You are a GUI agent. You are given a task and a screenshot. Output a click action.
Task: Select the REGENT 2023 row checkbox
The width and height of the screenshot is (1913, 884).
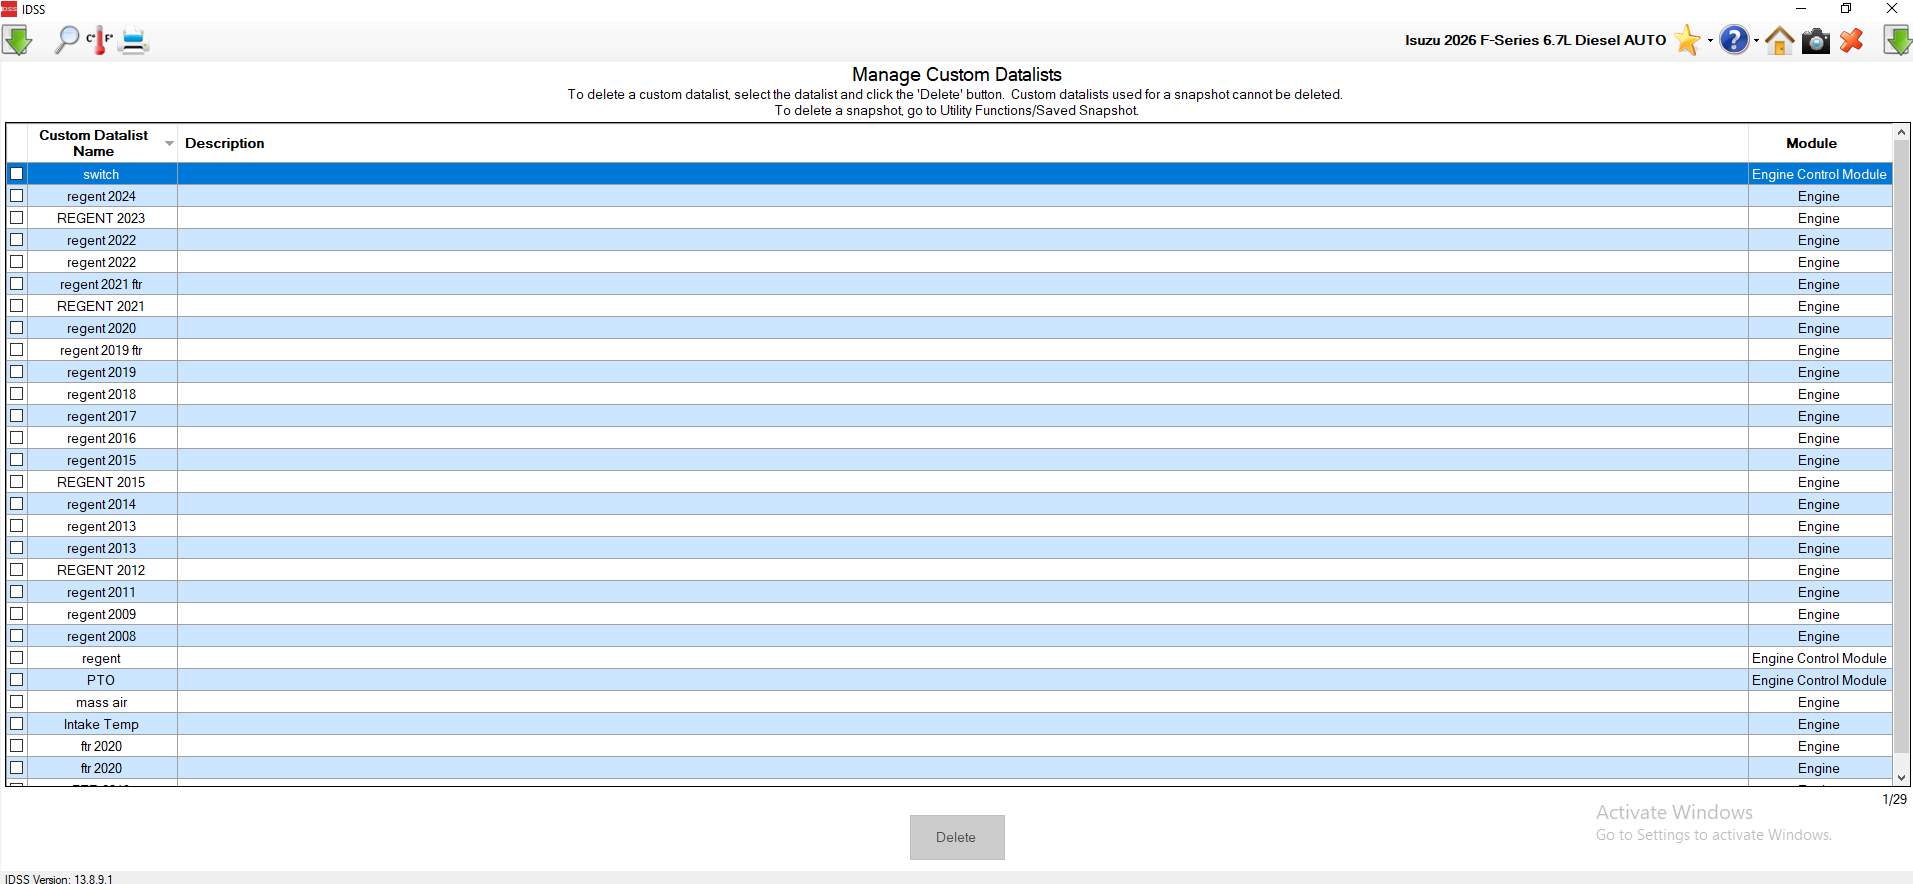[x=17, y=218]
